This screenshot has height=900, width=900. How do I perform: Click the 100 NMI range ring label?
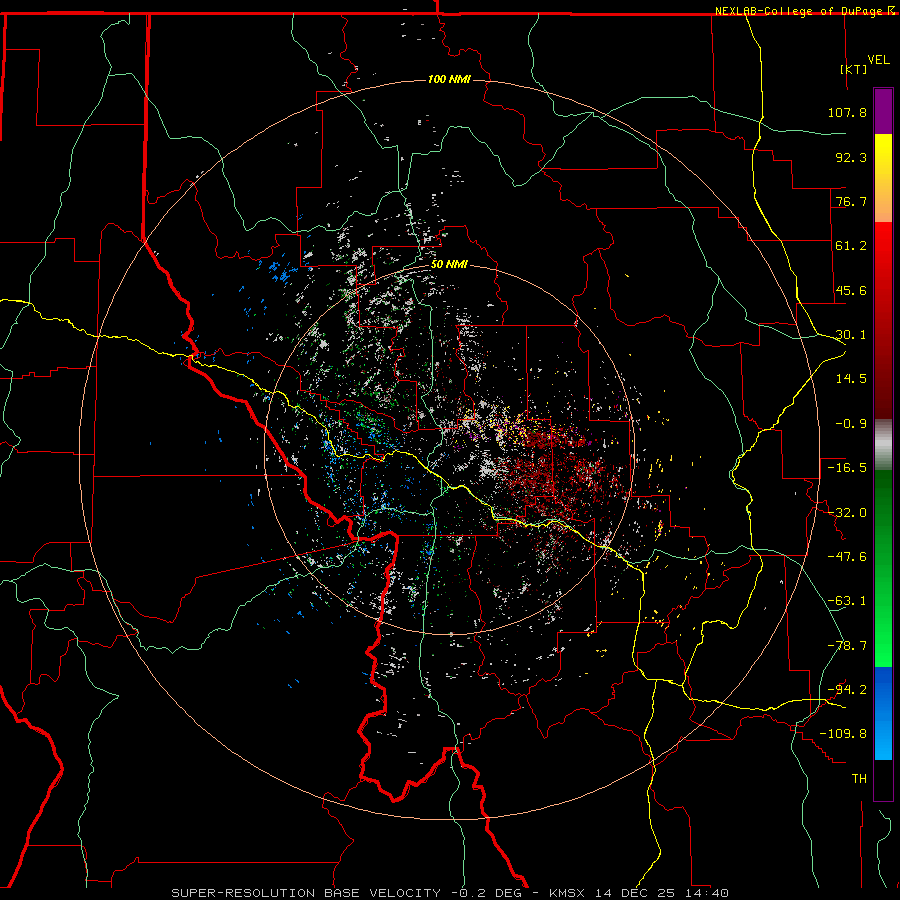tap(449, 79)
